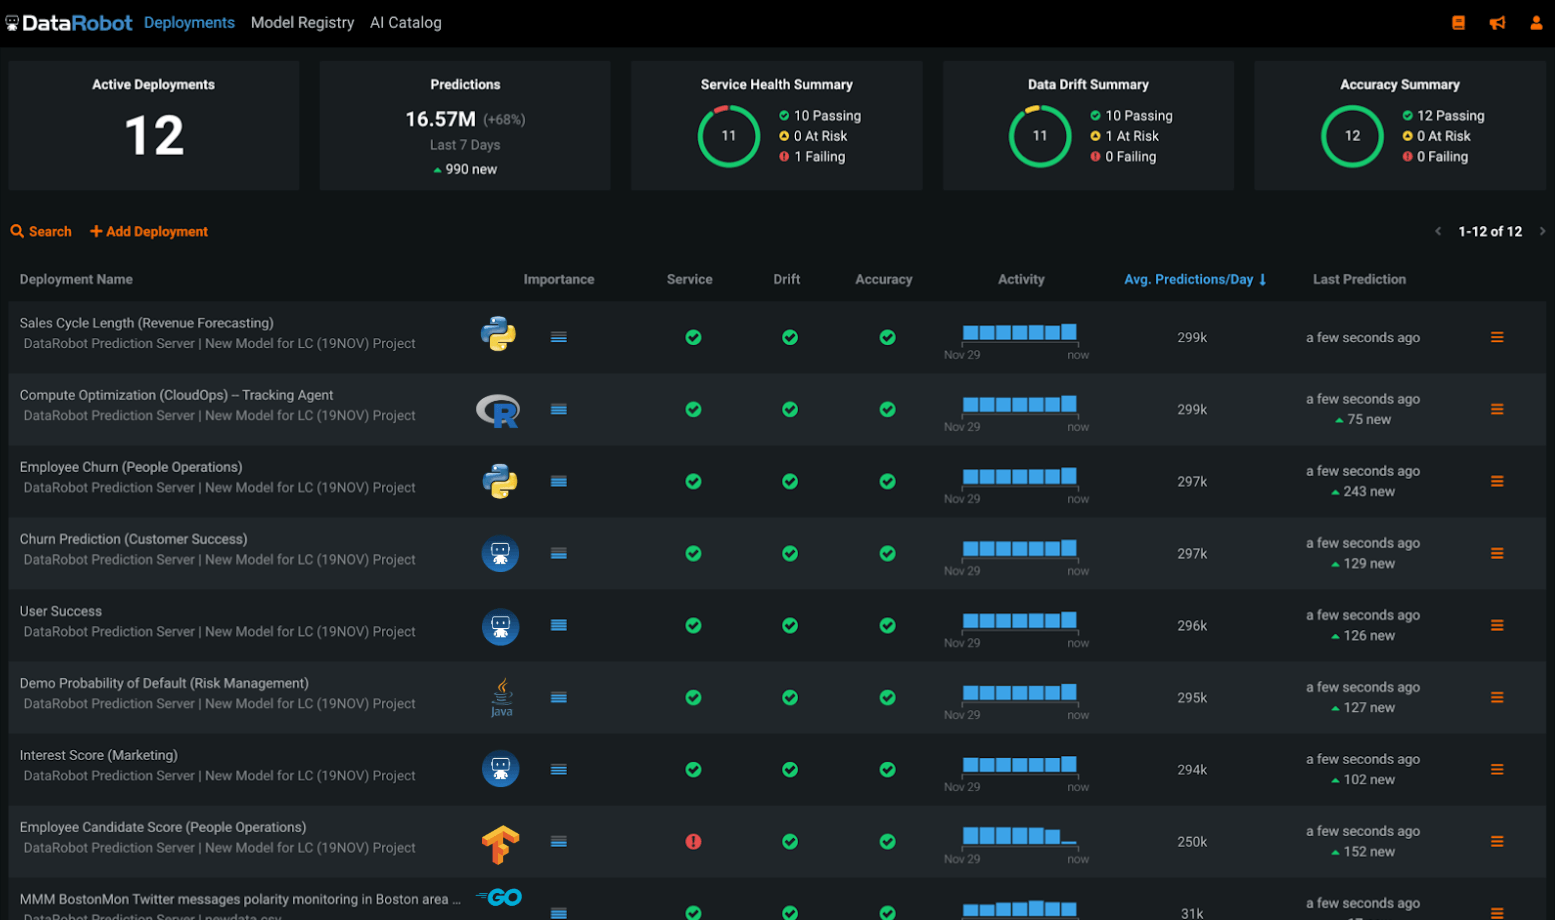Click the Search button
The image size is (1555, 920).
pos(41,231)
